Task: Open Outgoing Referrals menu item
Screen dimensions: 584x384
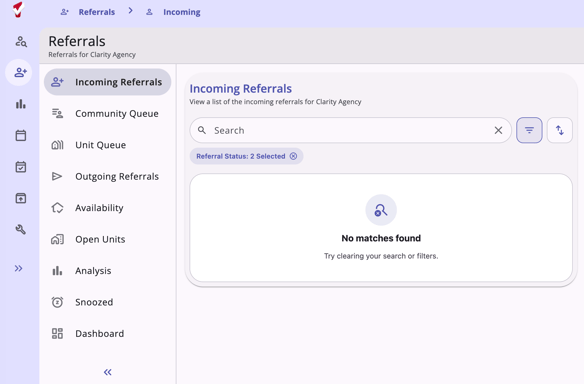Action: click(x=107, y=176)
